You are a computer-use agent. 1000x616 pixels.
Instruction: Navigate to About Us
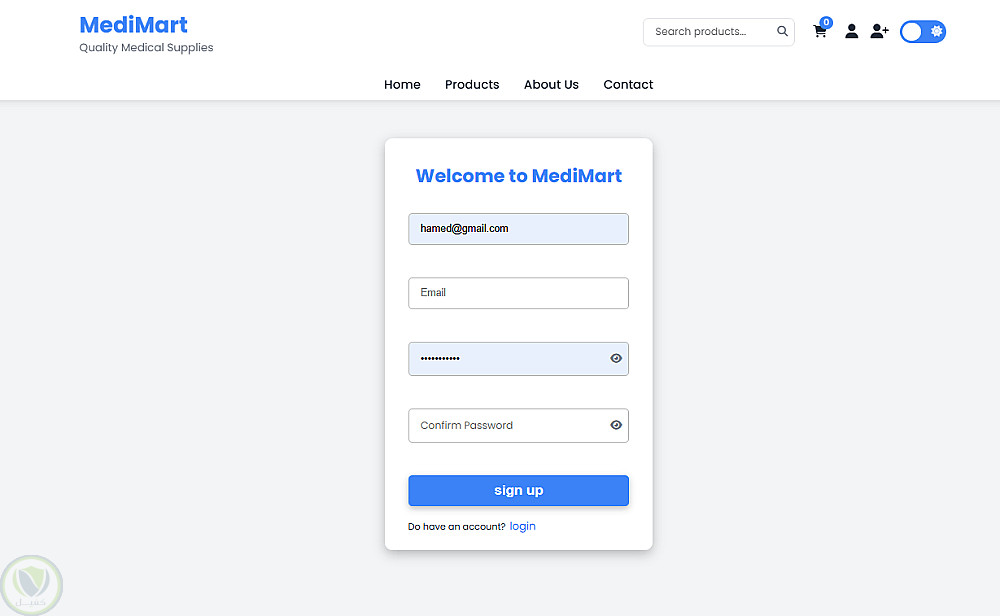551,85
